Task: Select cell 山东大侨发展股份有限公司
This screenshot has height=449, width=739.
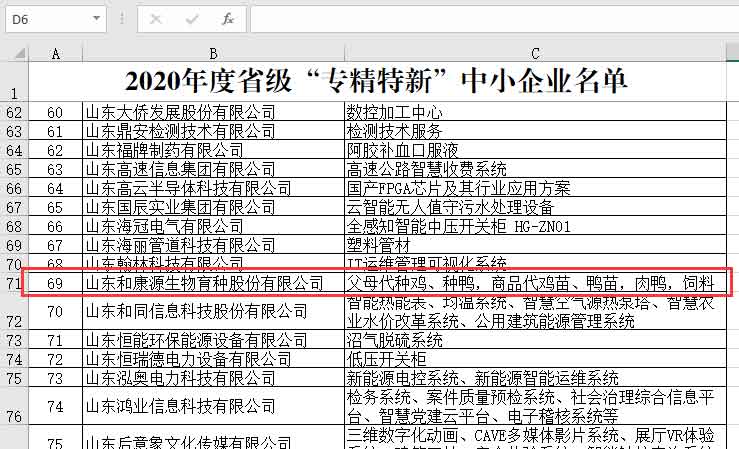Action: [x=212, y=112]
